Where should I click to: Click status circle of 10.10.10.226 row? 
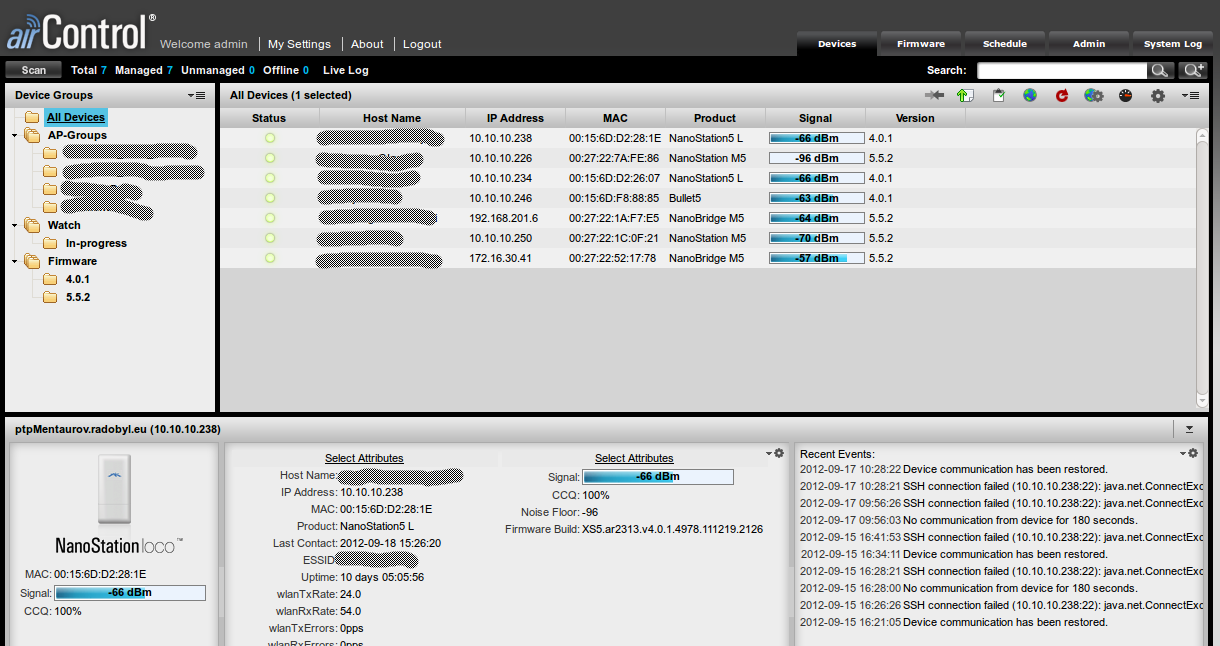pyautogui.click(x=270, y=158)
